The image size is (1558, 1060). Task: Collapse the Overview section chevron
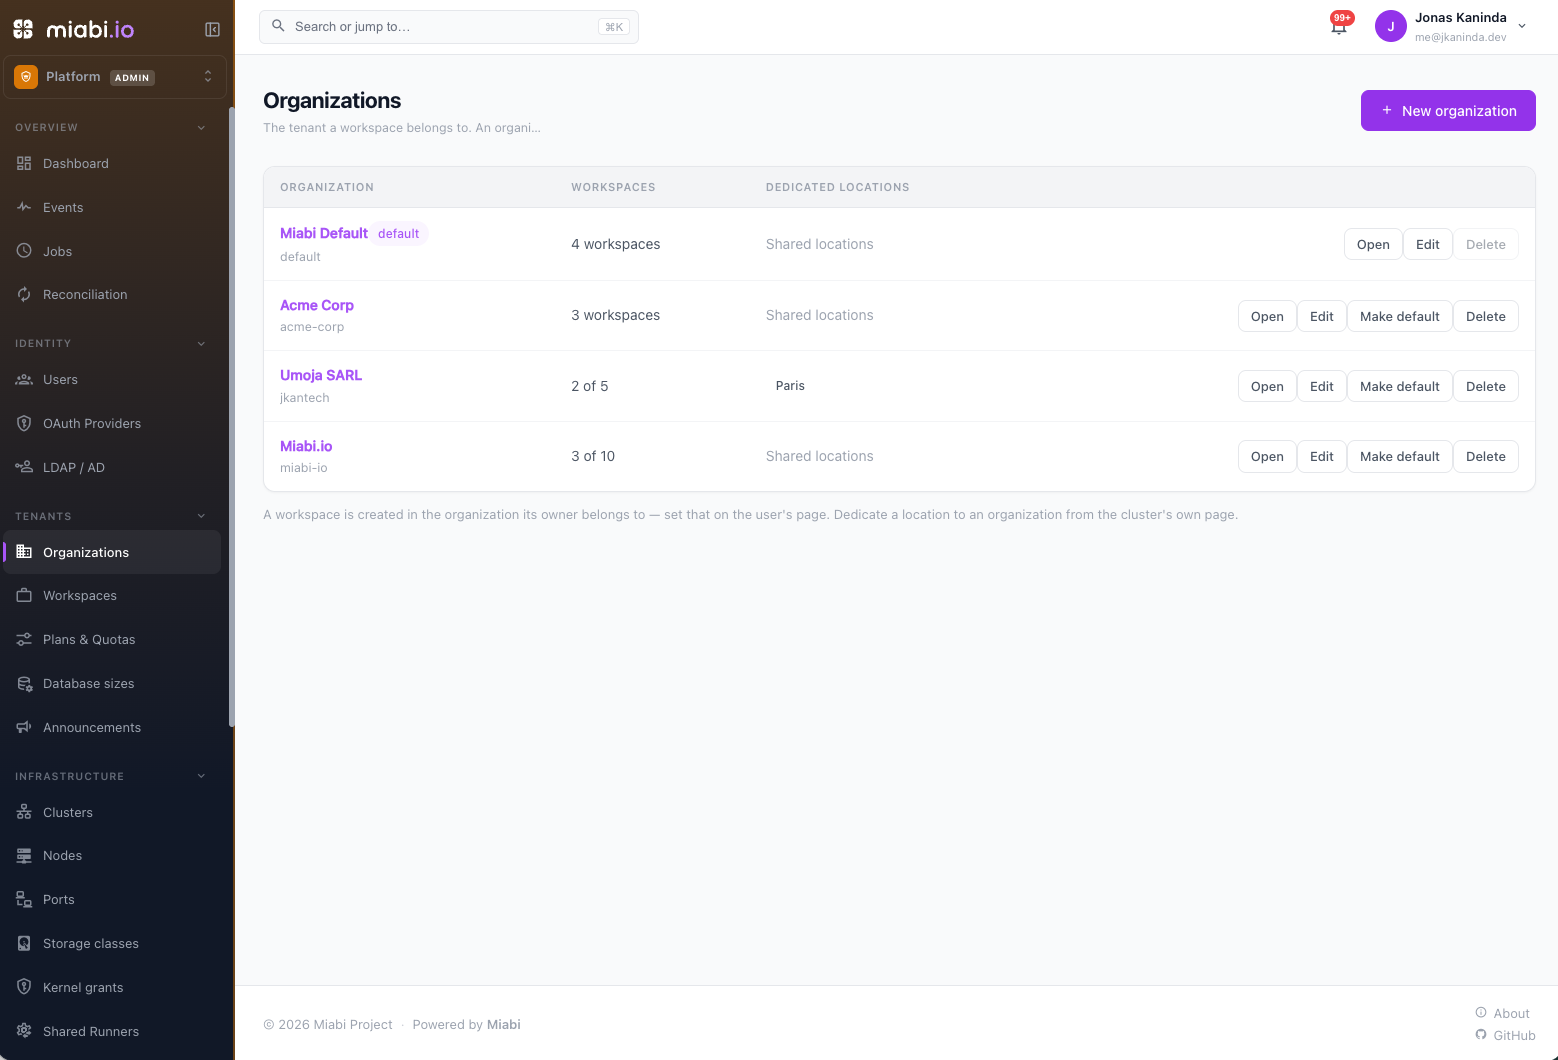201,127
